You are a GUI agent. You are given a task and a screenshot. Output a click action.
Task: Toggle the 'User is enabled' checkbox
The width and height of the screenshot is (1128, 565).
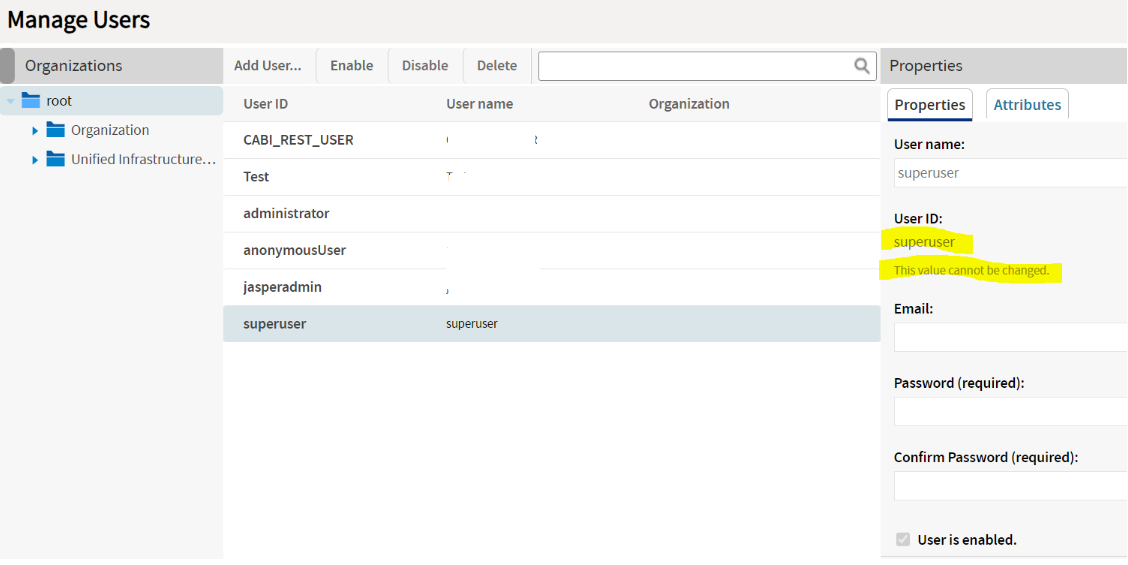(x=903, y=540)
